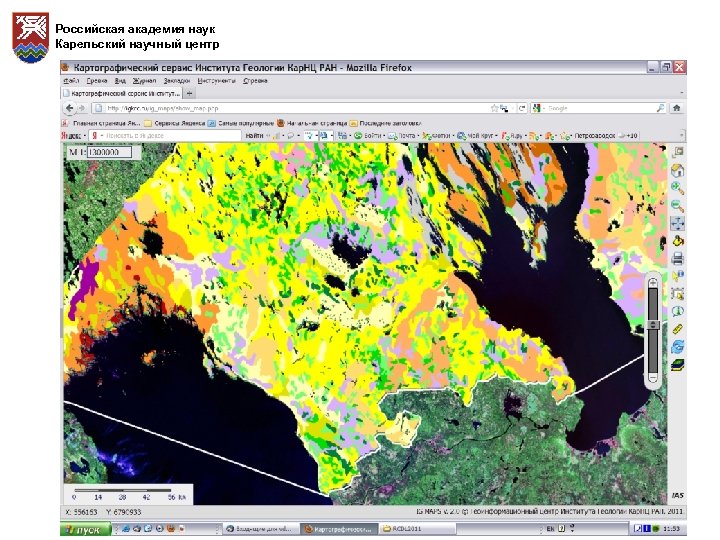This screenshot has height=540, width=720.
Task: Select the zoom out magnifier tool
Action: coord(678,206)
